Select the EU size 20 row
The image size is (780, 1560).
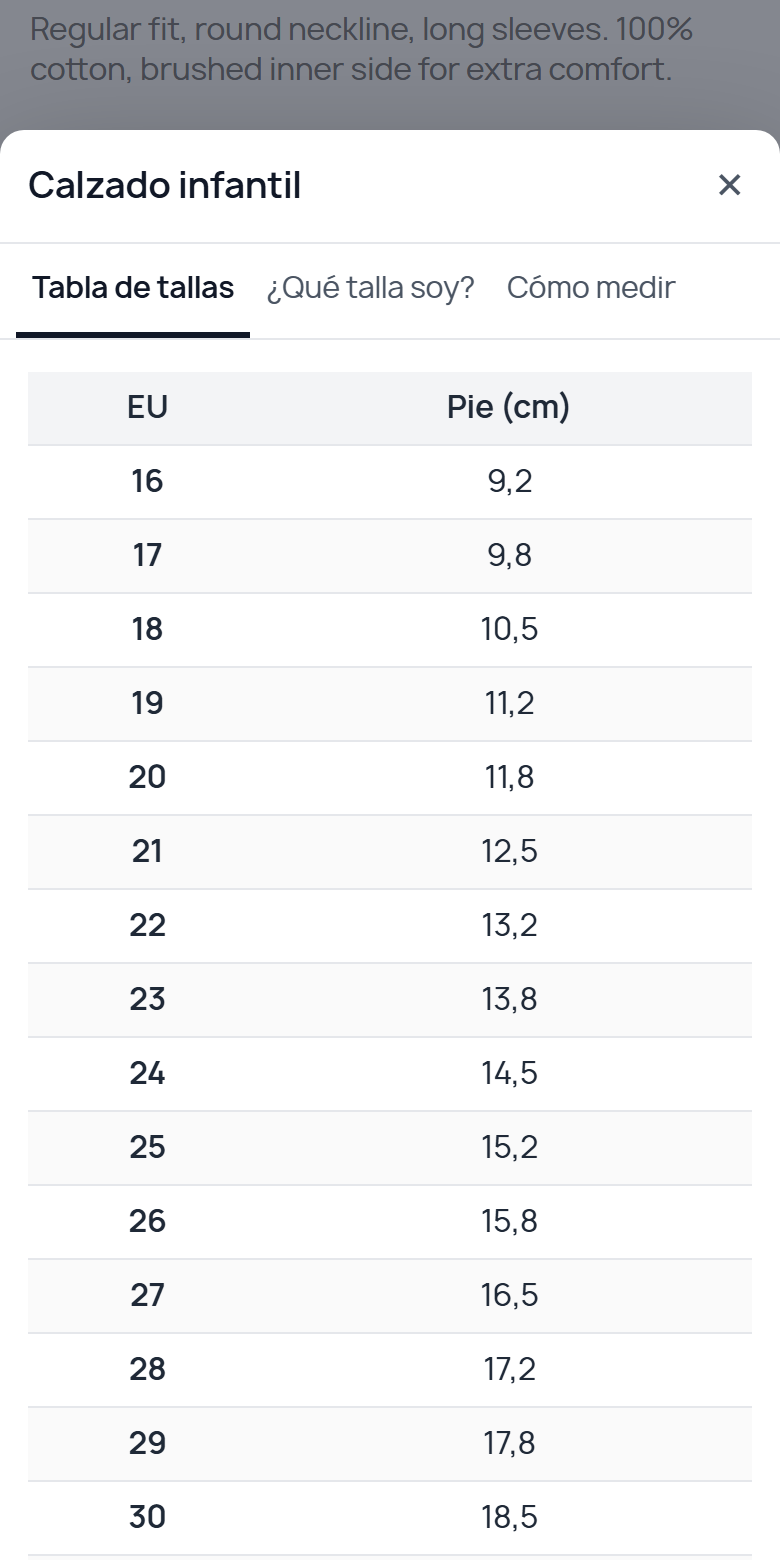pos(390,778)
